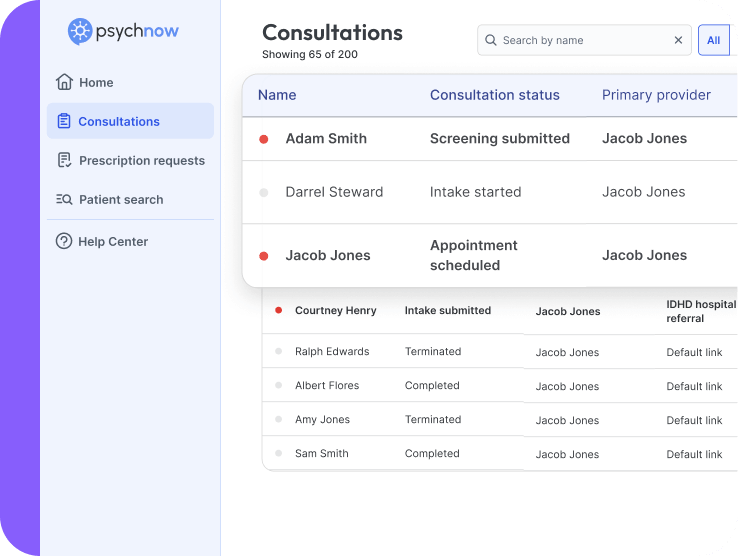The image size is (738, 556).
Task: Sort by Primary provider column header
Action: tap(656, 95)
